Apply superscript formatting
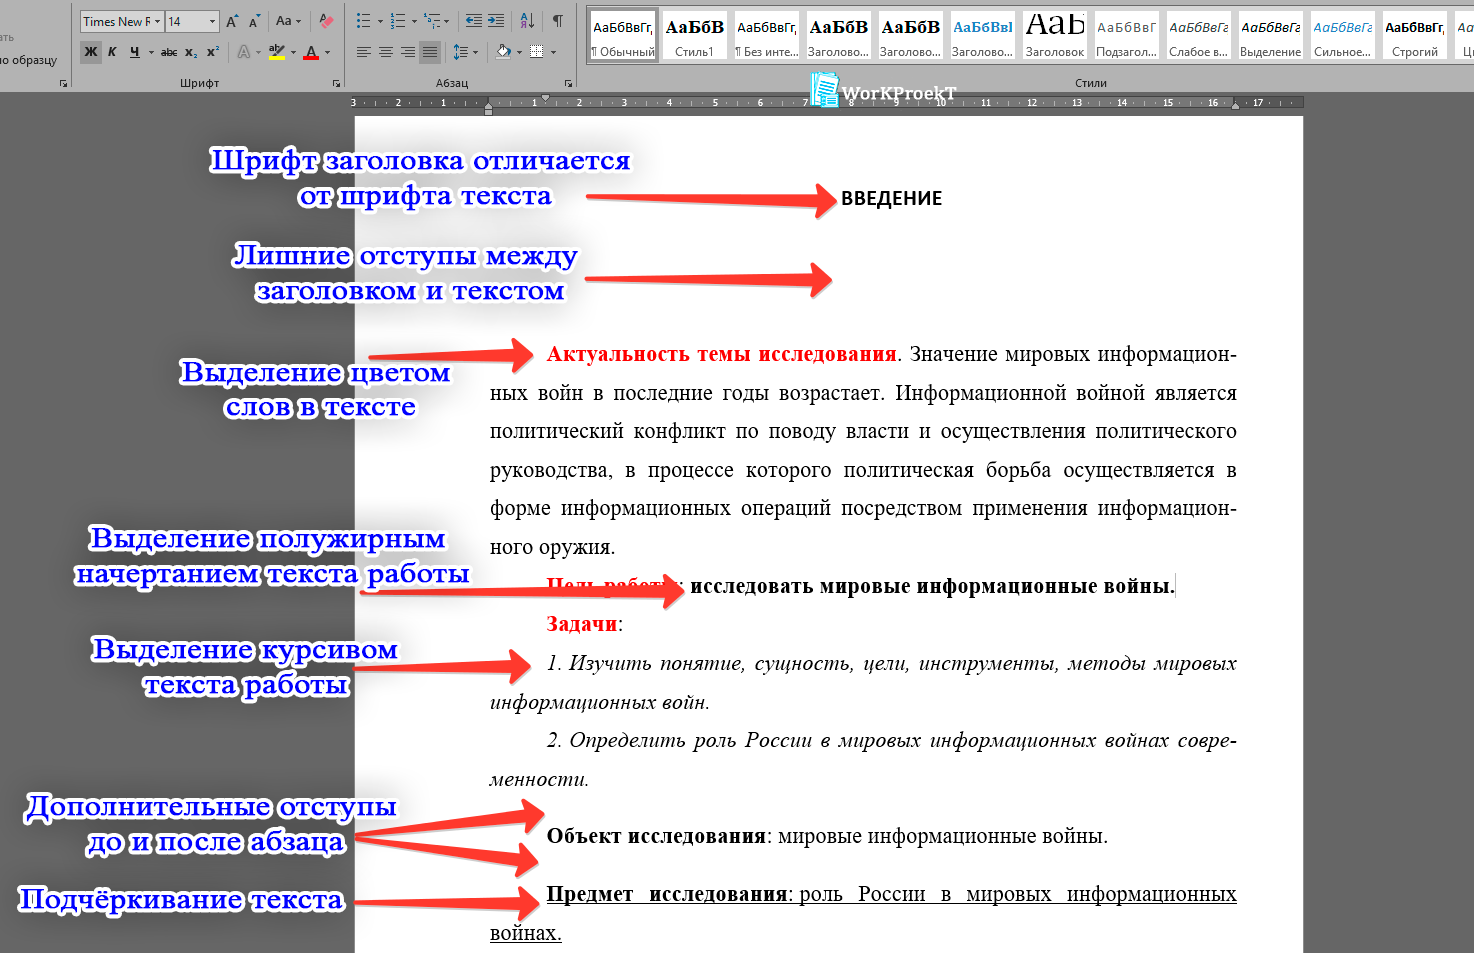The width and height of the screenshot is (1474, 953). point(212,51)
